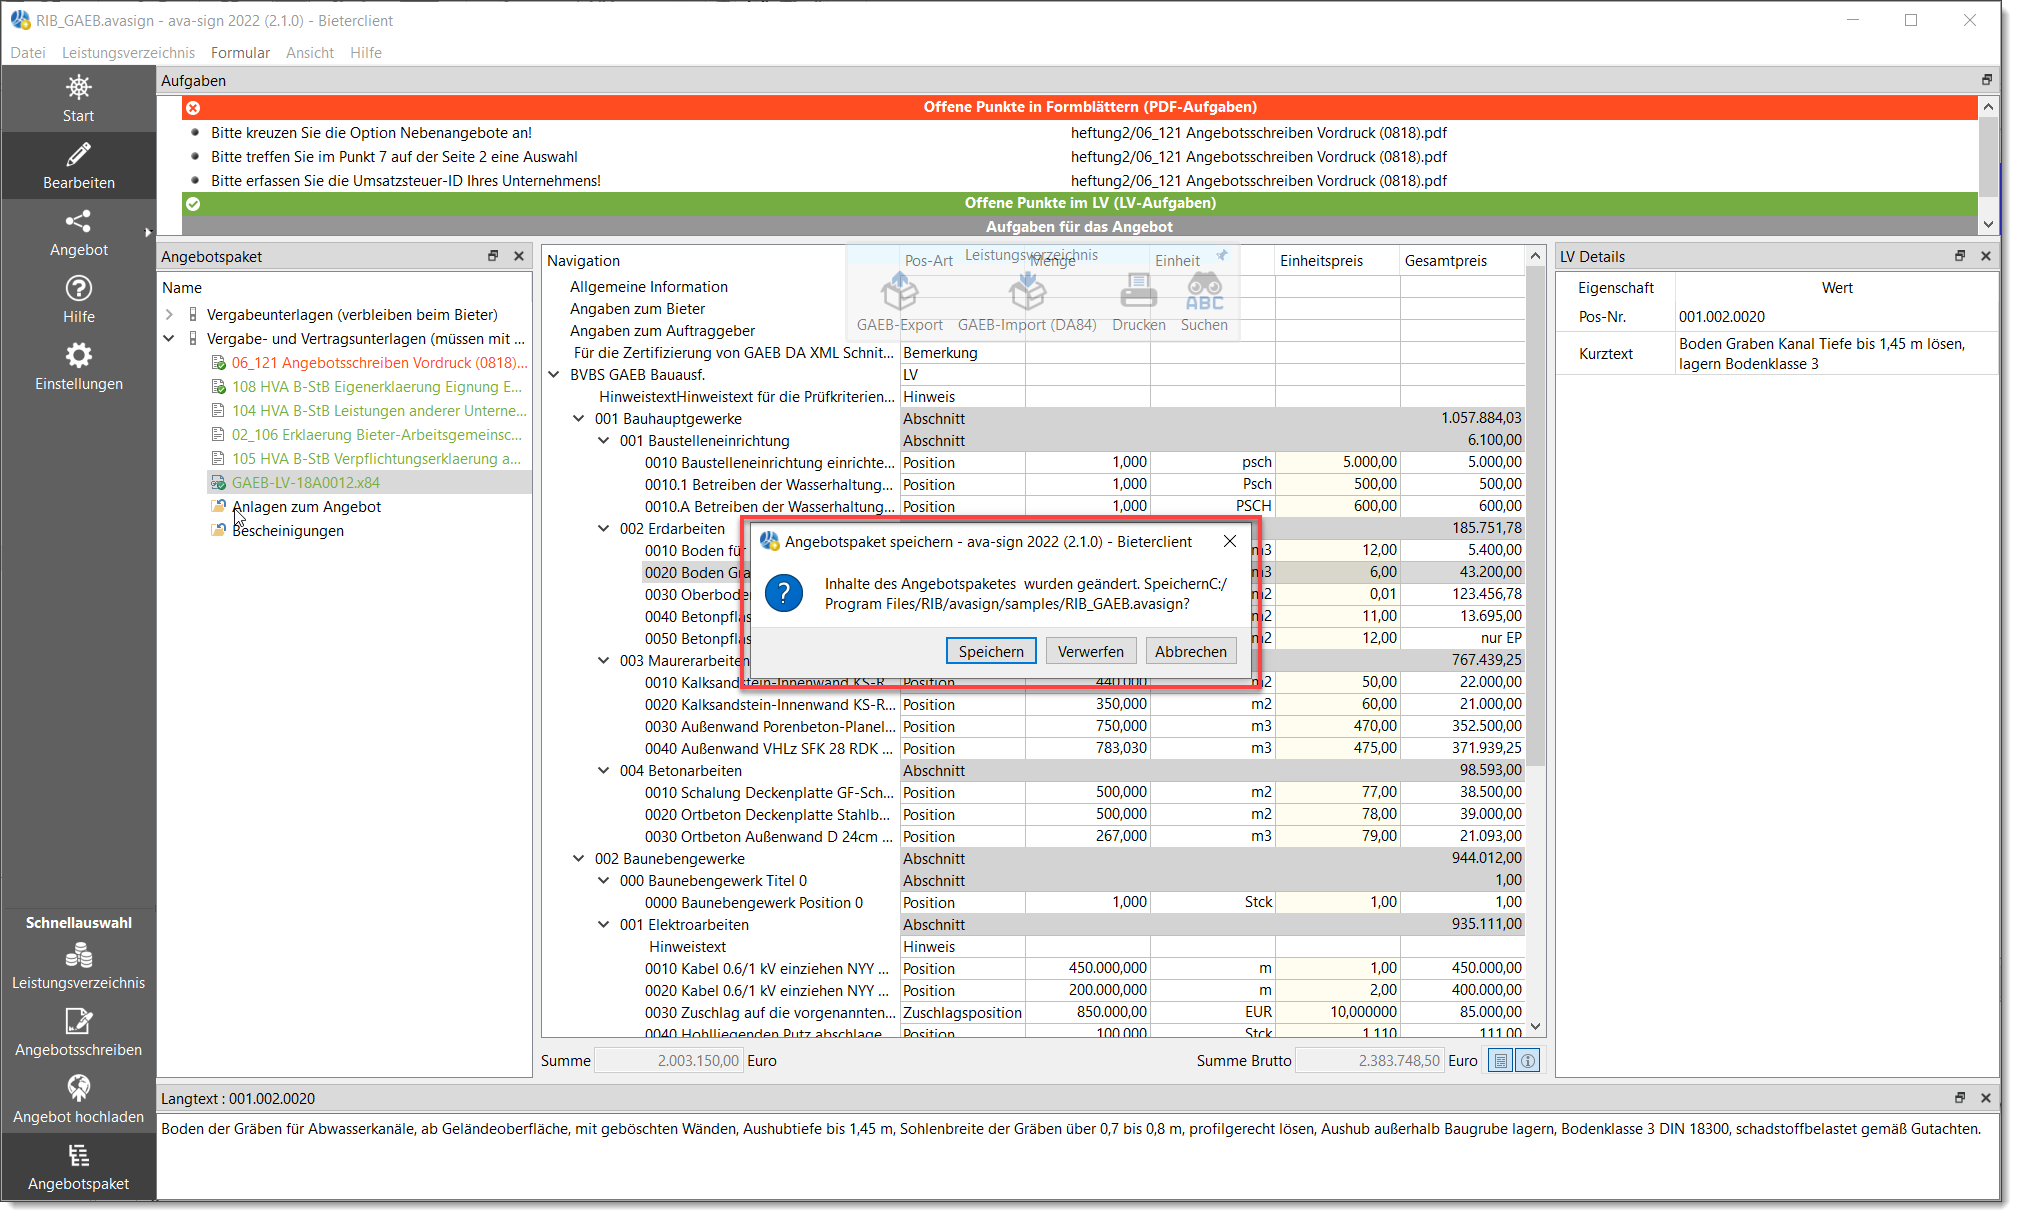The height and width of the screenshot is (1217, 2017).
Task: Collapse 001 Baustelleneinrichtung section
Action: click(604, 441)
